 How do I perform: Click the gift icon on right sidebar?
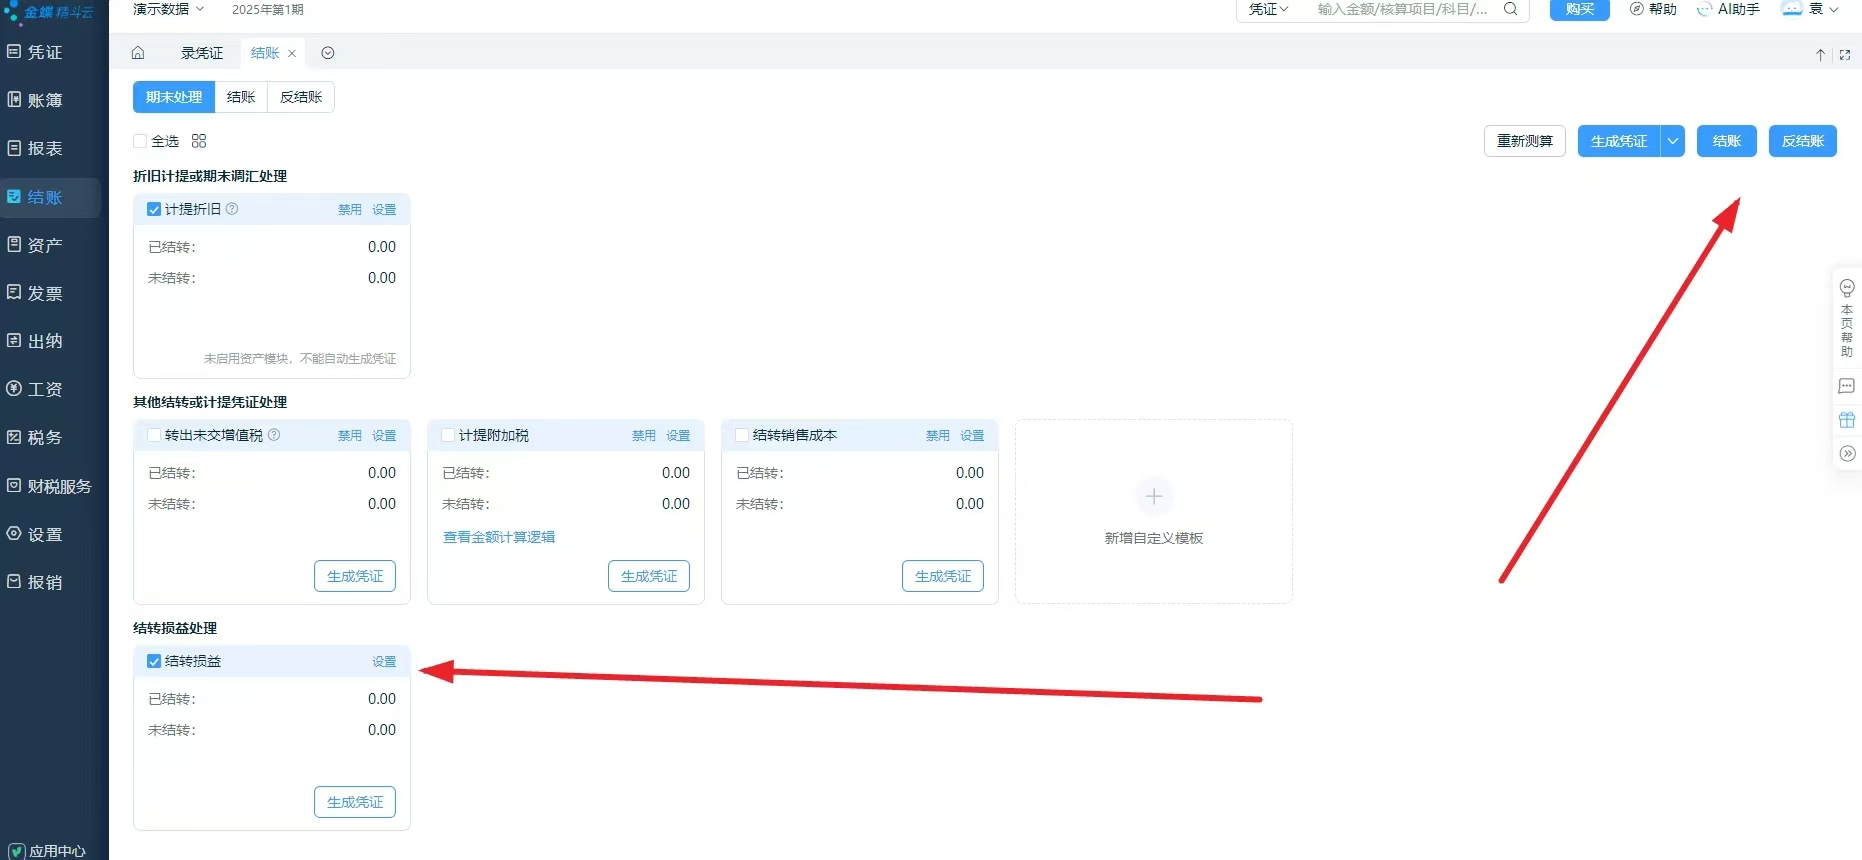[x=1846, y=420]
